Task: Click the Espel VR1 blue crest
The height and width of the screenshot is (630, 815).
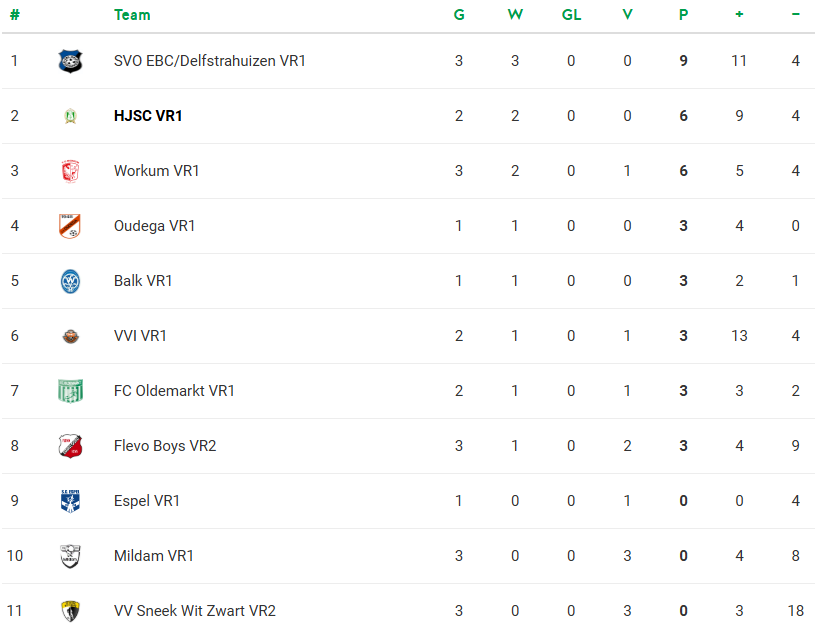Action: pyautogui.click(x=70, y=501)
